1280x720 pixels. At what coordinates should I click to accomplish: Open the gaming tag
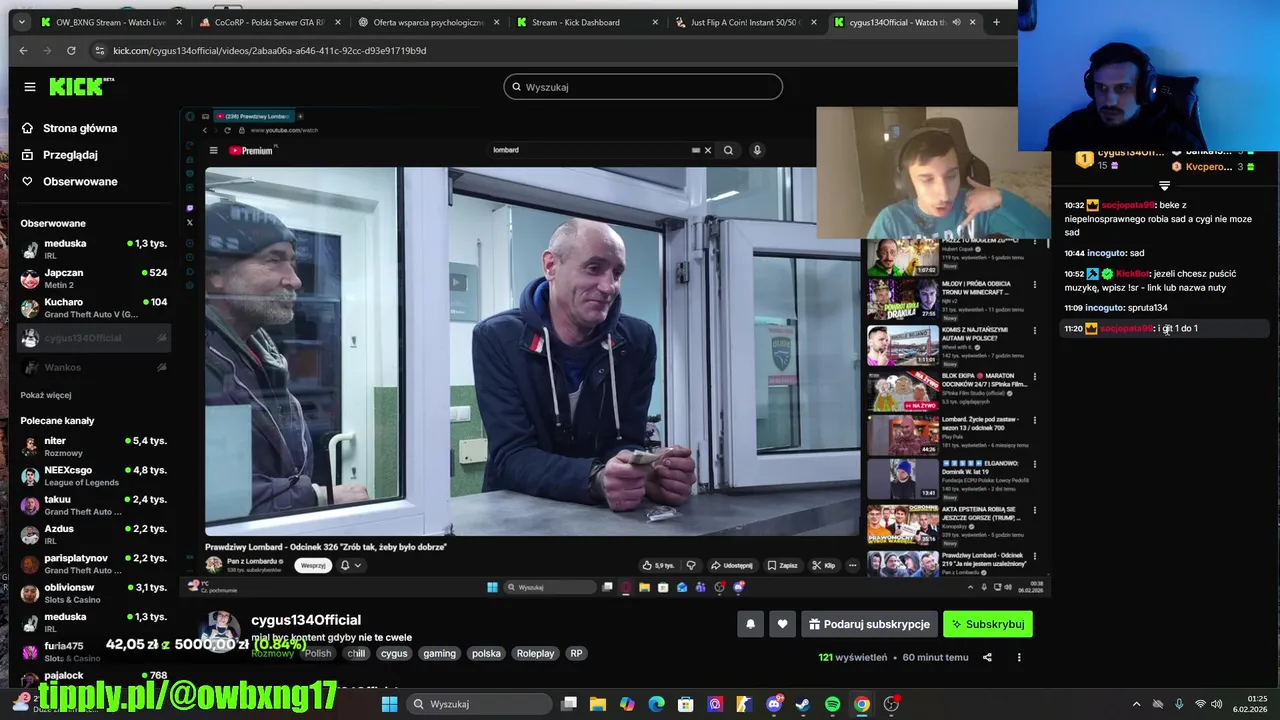439,654
